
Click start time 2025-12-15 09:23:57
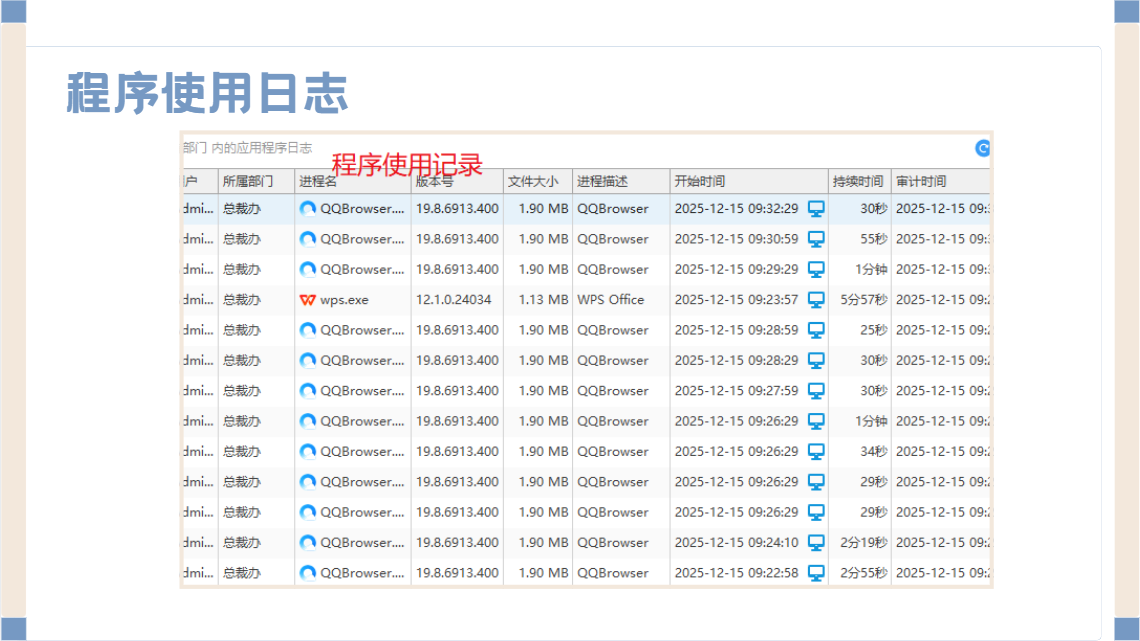point(736,299)
